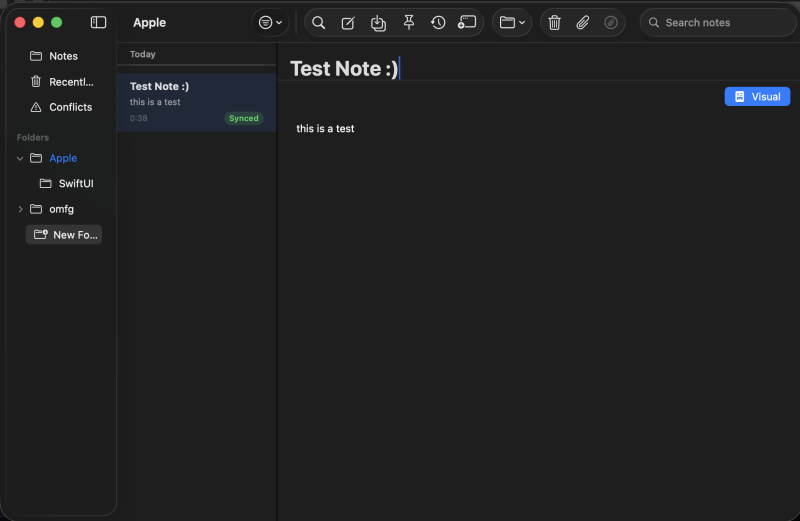Expand the omfg folder chevron
This screenshot has width=800, height=521.
tap(20, 209)
